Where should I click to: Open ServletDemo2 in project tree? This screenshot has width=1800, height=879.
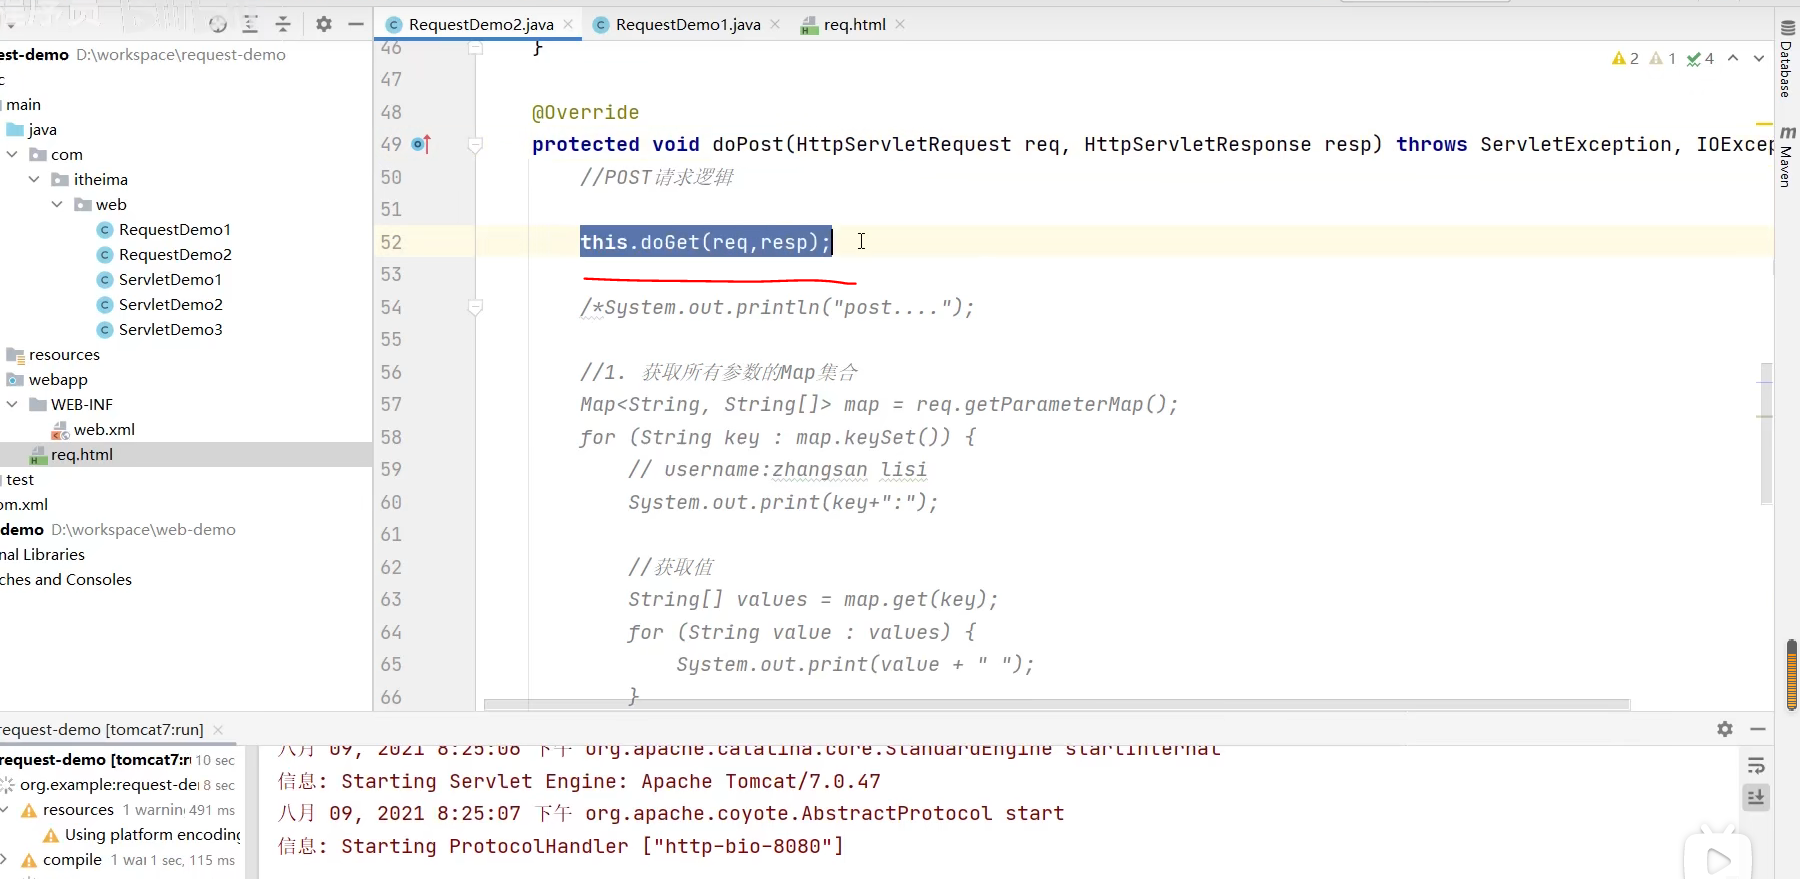point(170,304)
